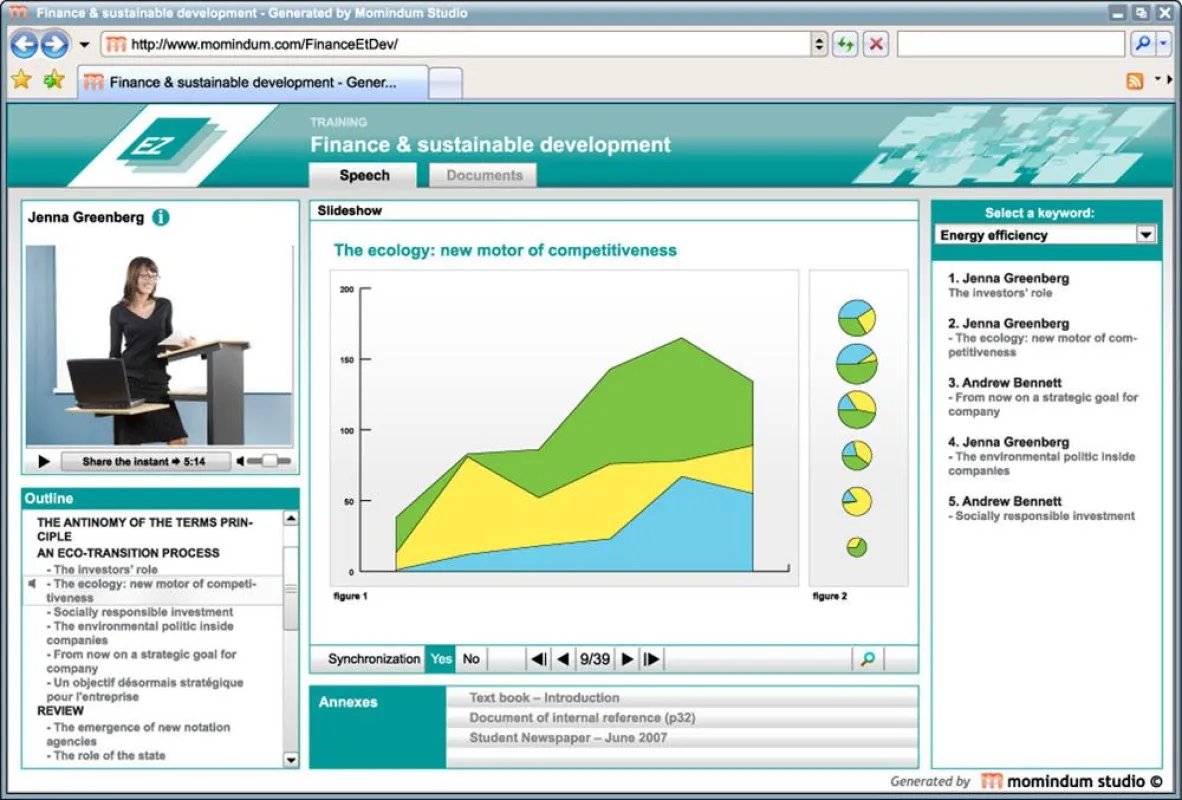Open browser history dropdown arrow
The image size is (1182, 800).
pyautogui.click(x=84, y=44)
